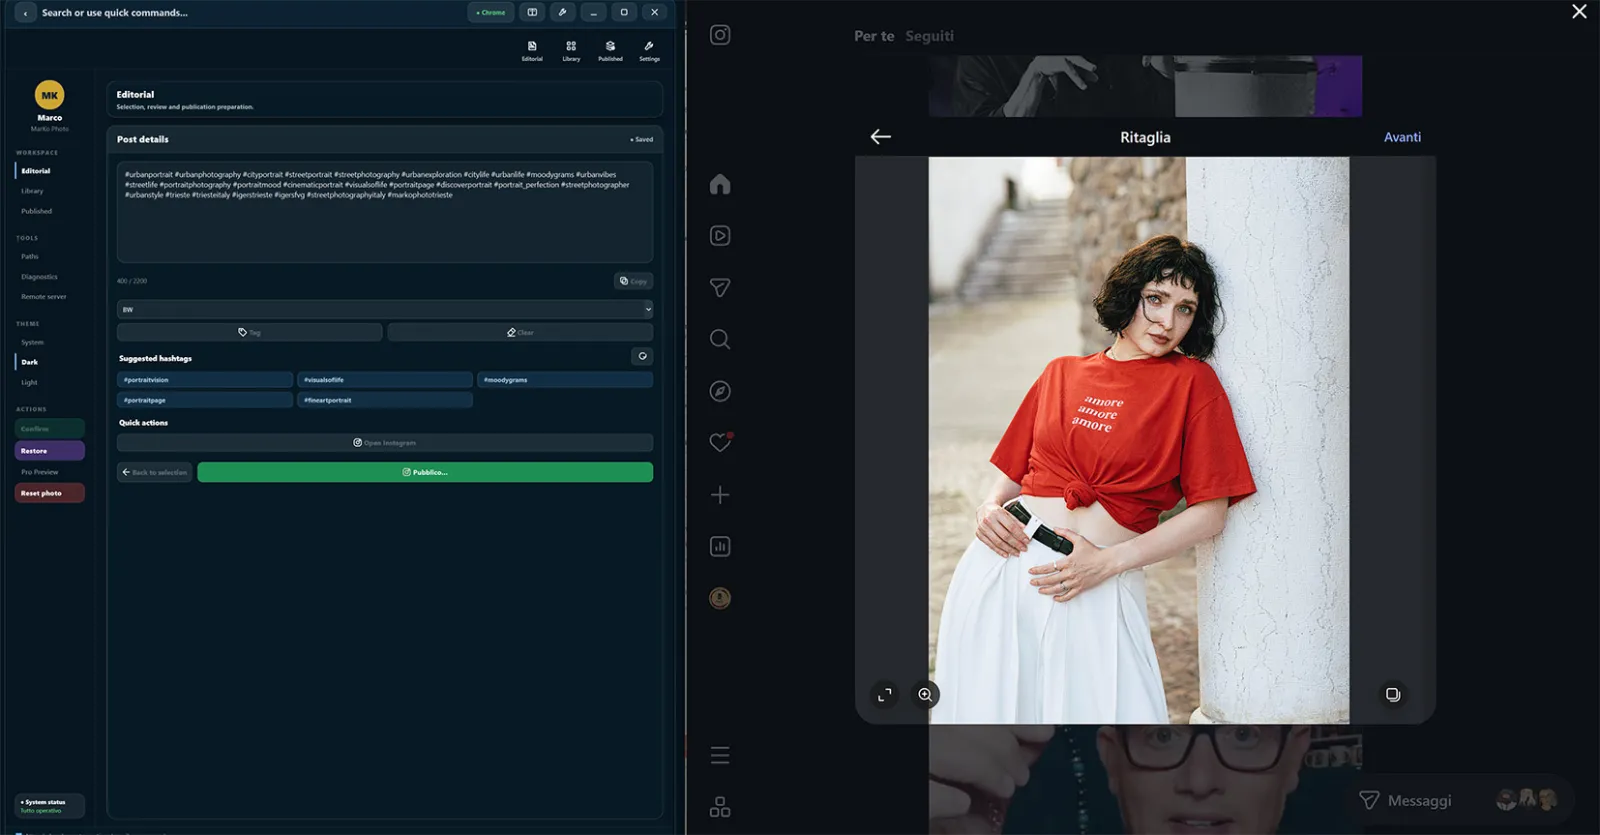Click the back chevron beside search bar

(x=25, y=13)
